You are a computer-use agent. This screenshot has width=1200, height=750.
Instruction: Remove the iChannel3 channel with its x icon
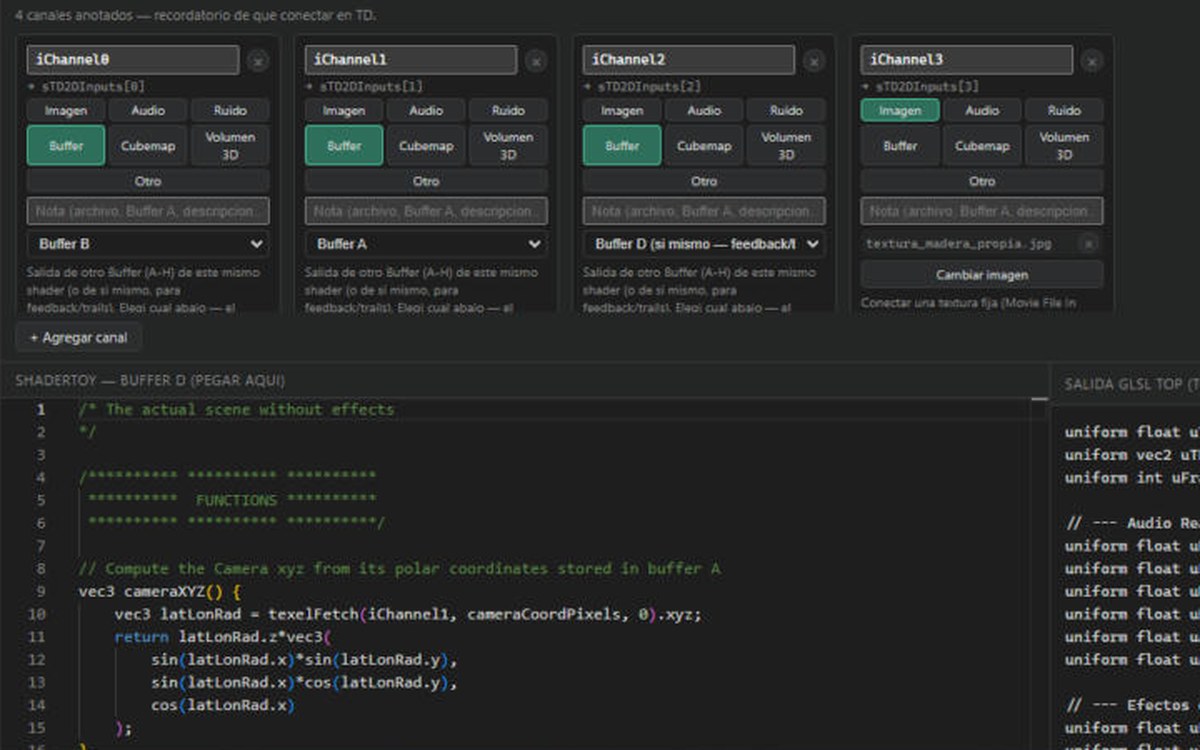point(1091,61)
